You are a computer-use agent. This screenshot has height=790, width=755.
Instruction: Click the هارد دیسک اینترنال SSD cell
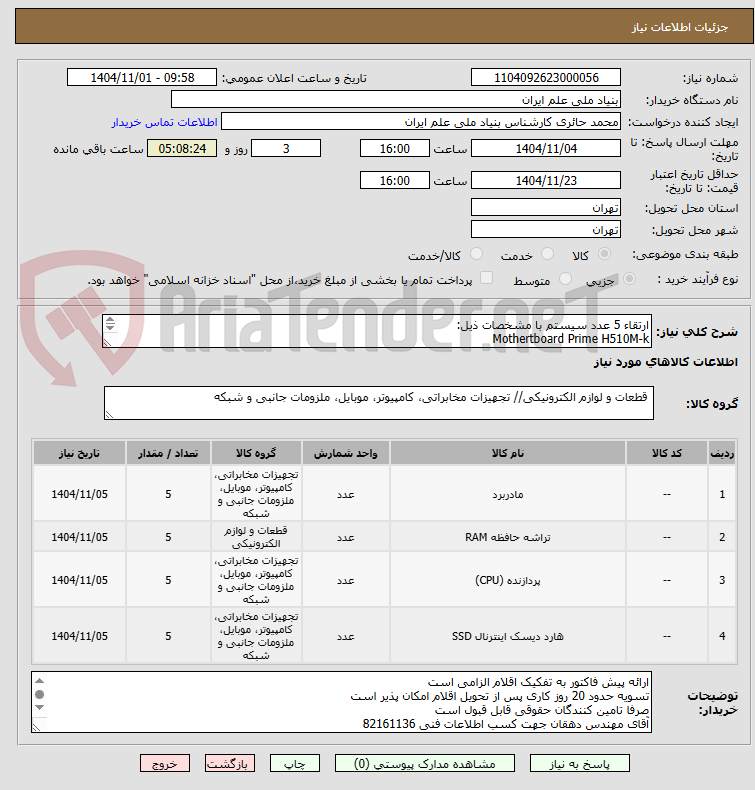click(x=508, y=636)
